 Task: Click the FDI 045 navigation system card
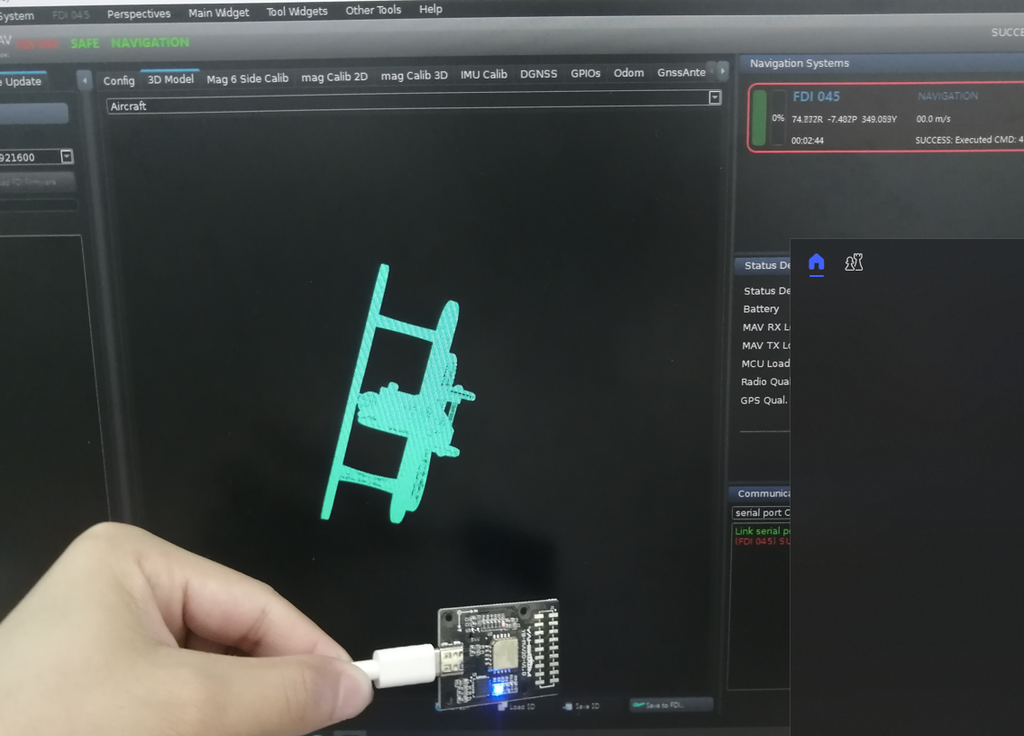[886, 118]
